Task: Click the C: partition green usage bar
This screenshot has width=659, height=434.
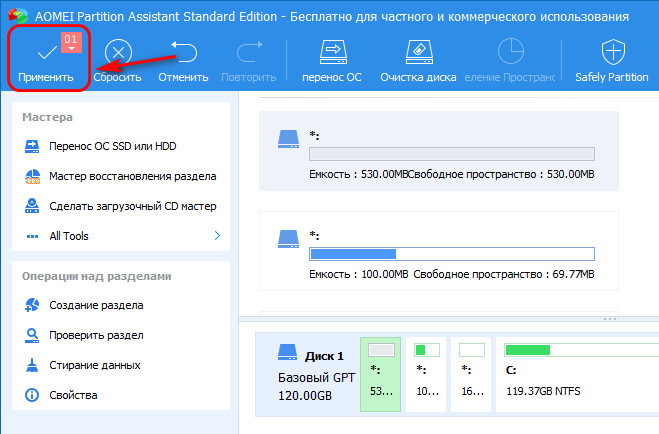Action: [582, 350]
